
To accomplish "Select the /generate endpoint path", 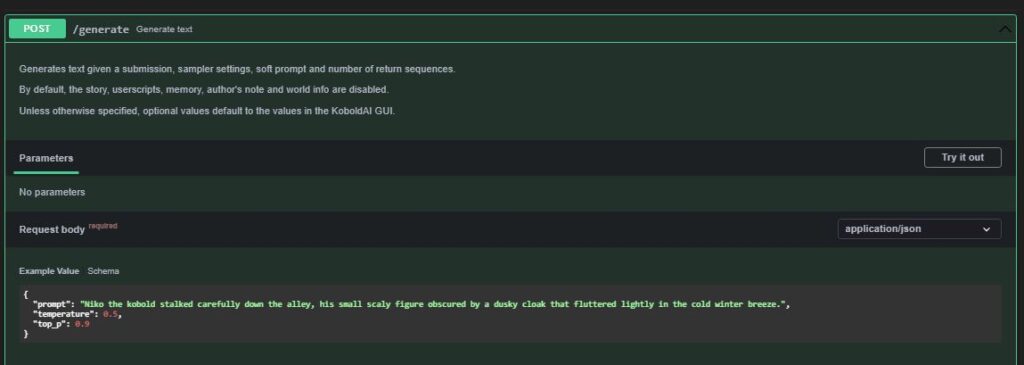I will click(x=101, y=29).
